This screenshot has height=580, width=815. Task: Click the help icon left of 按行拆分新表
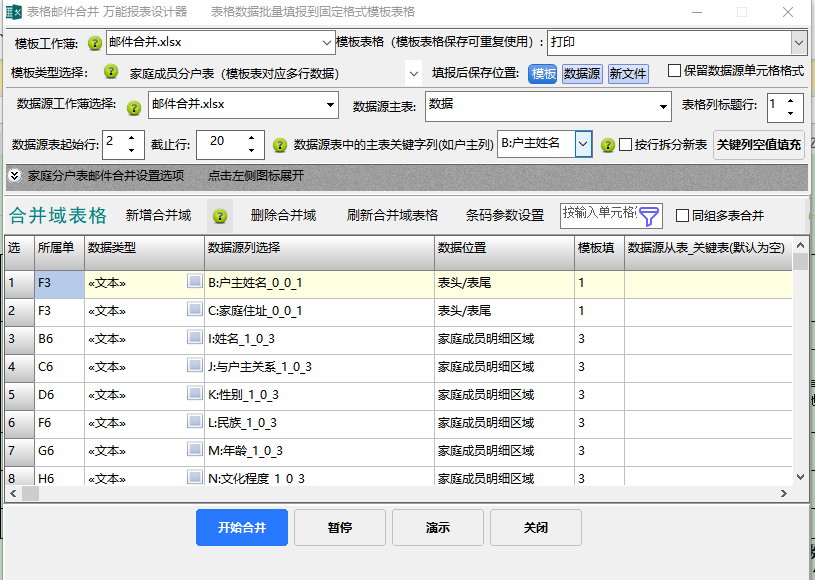point(607,145)
